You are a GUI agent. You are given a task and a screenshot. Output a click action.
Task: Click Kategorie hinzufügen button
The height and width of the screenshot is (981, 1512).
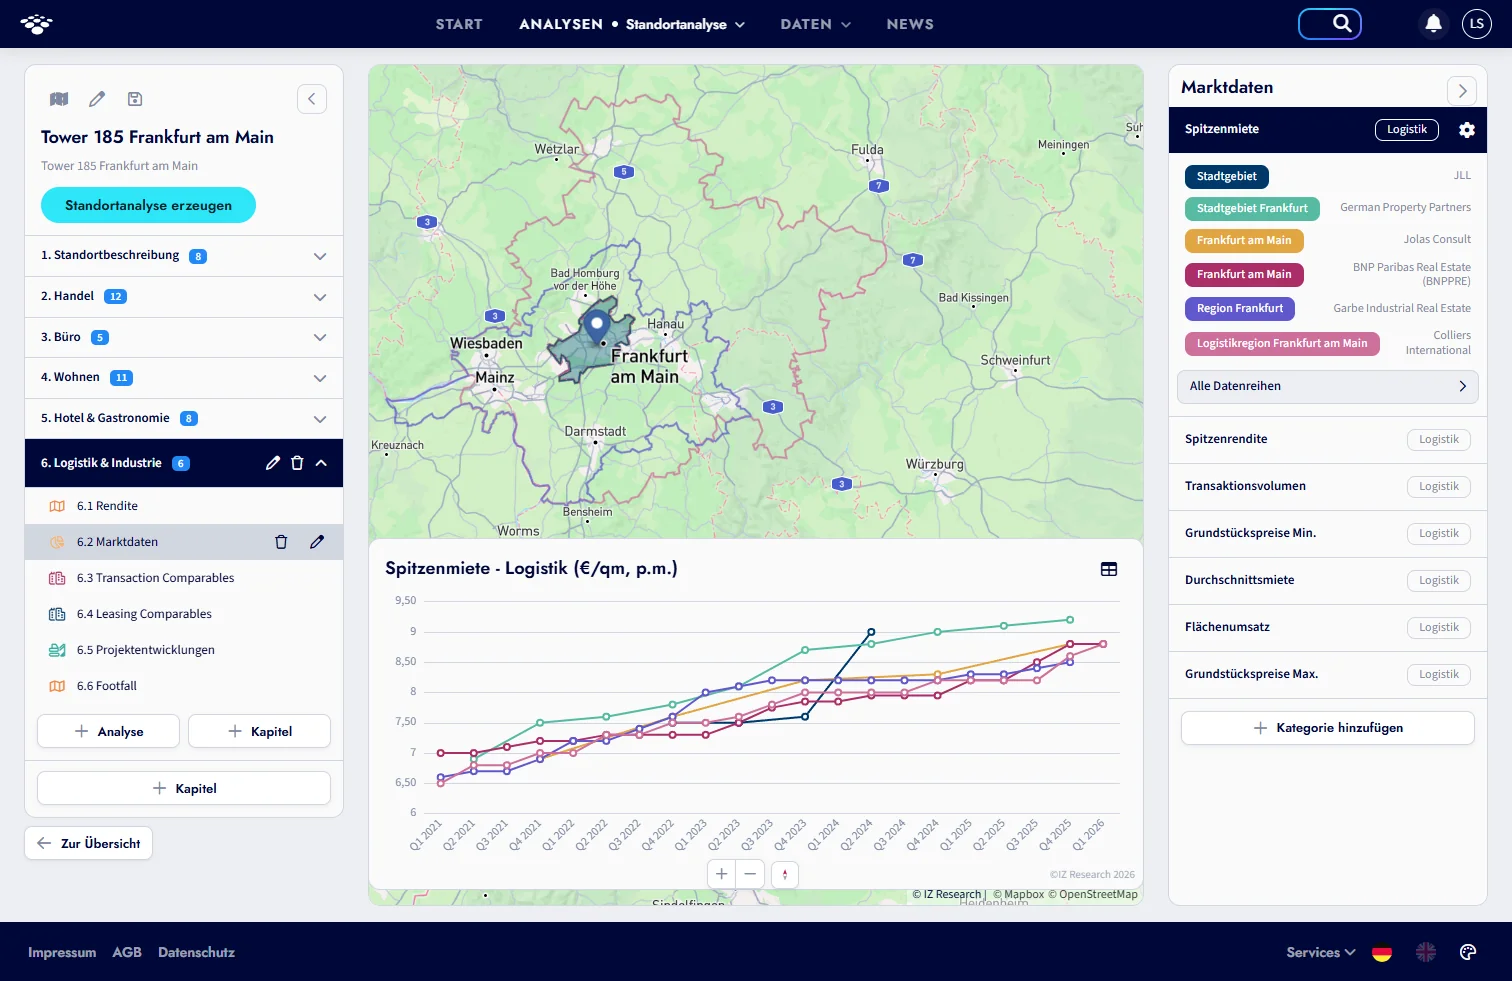coord(1328,728)
